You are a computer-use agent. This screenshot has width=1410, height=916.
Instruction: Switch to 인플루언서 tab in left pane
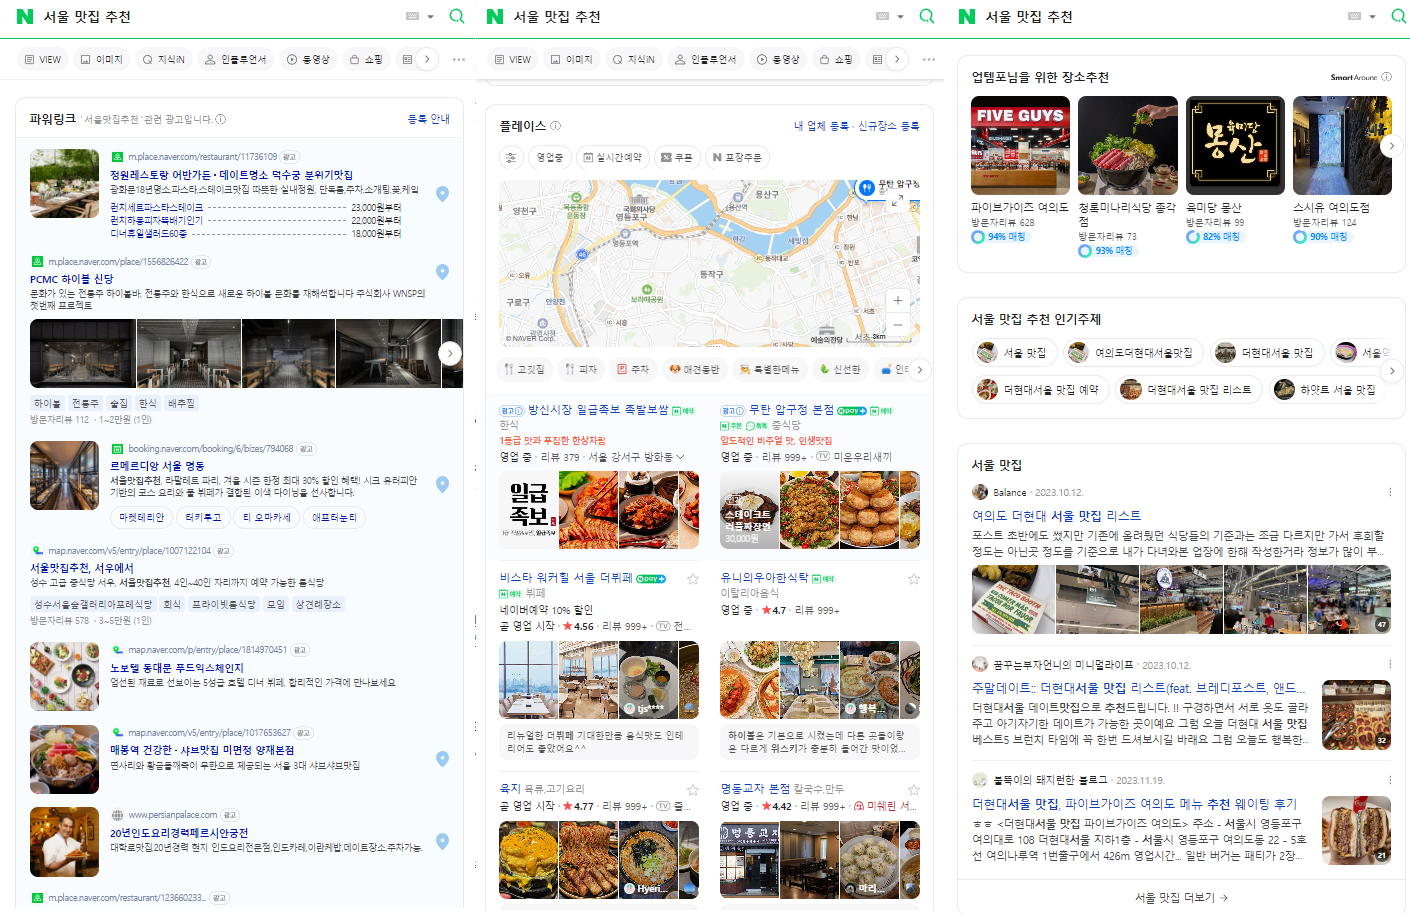click(236, 59)
